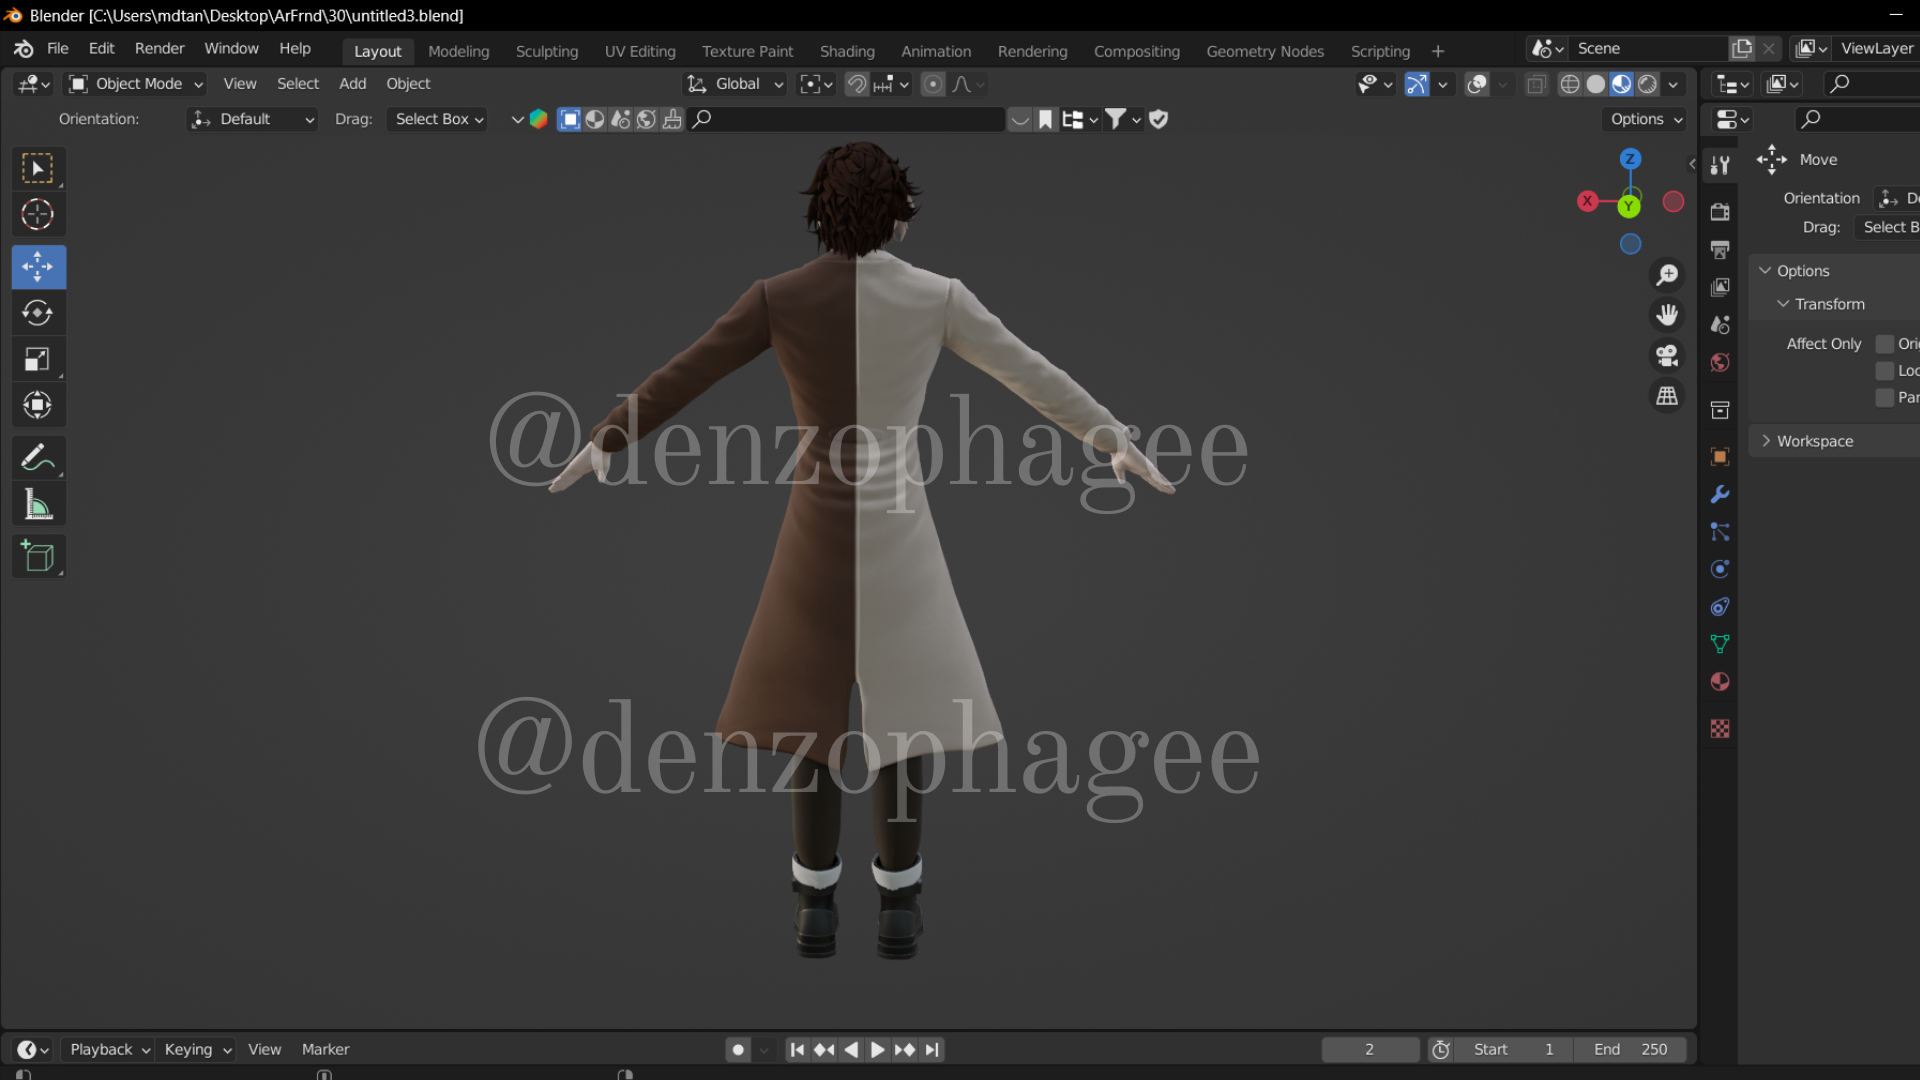Toggle proportional editing button

(x=933, y=85)
